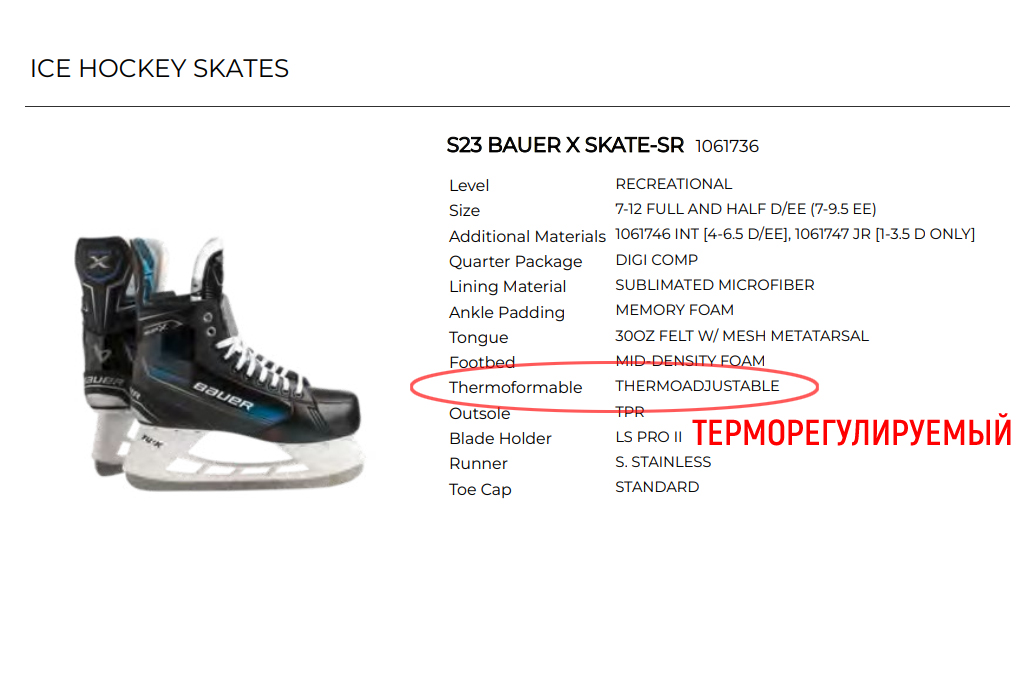Screen dimensions: 1020x700
Task: Click the Blade Holder label
Action: pos(500,438)
